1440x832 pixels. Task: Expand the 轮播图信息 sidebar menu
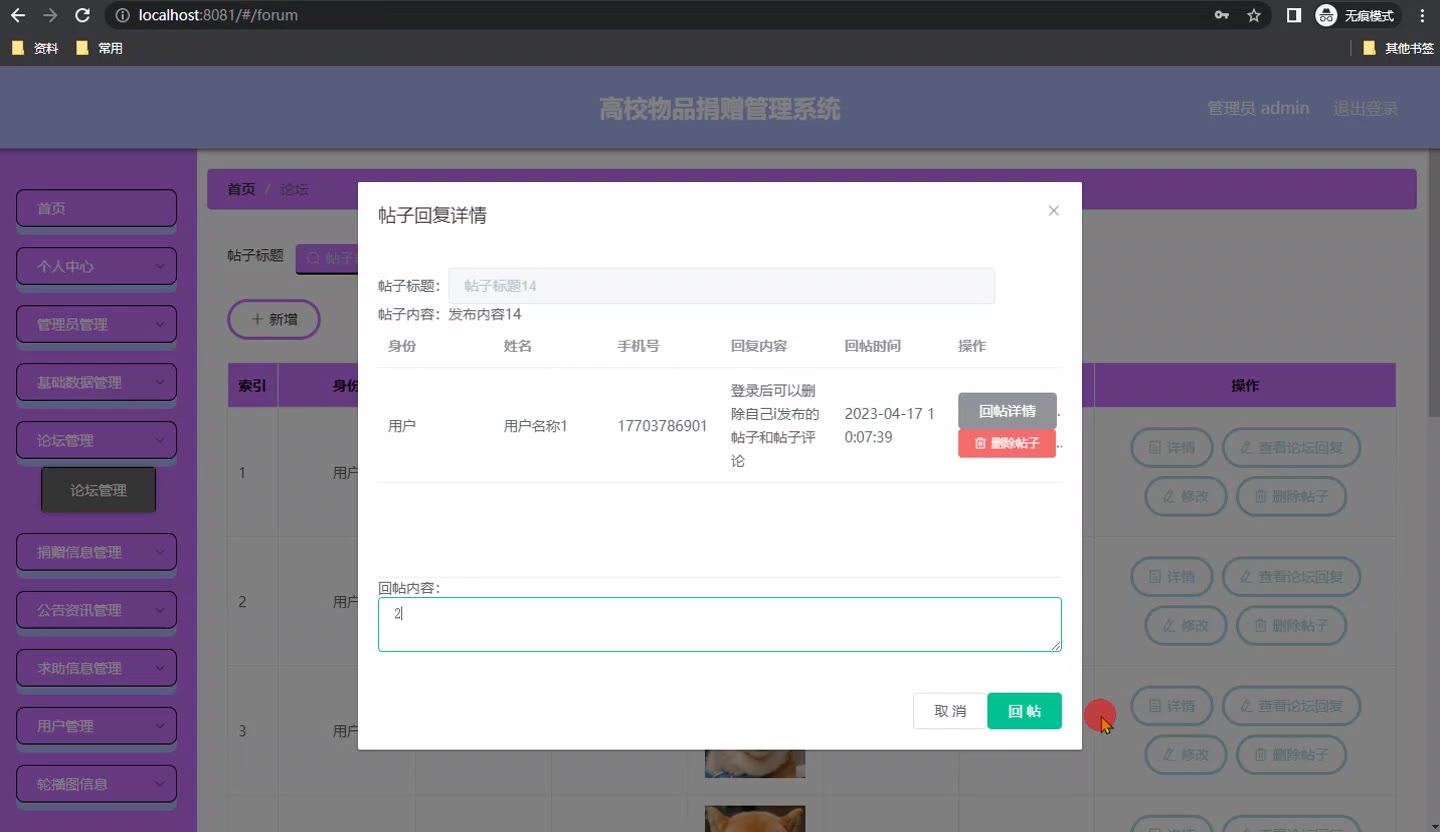point(97,784)
